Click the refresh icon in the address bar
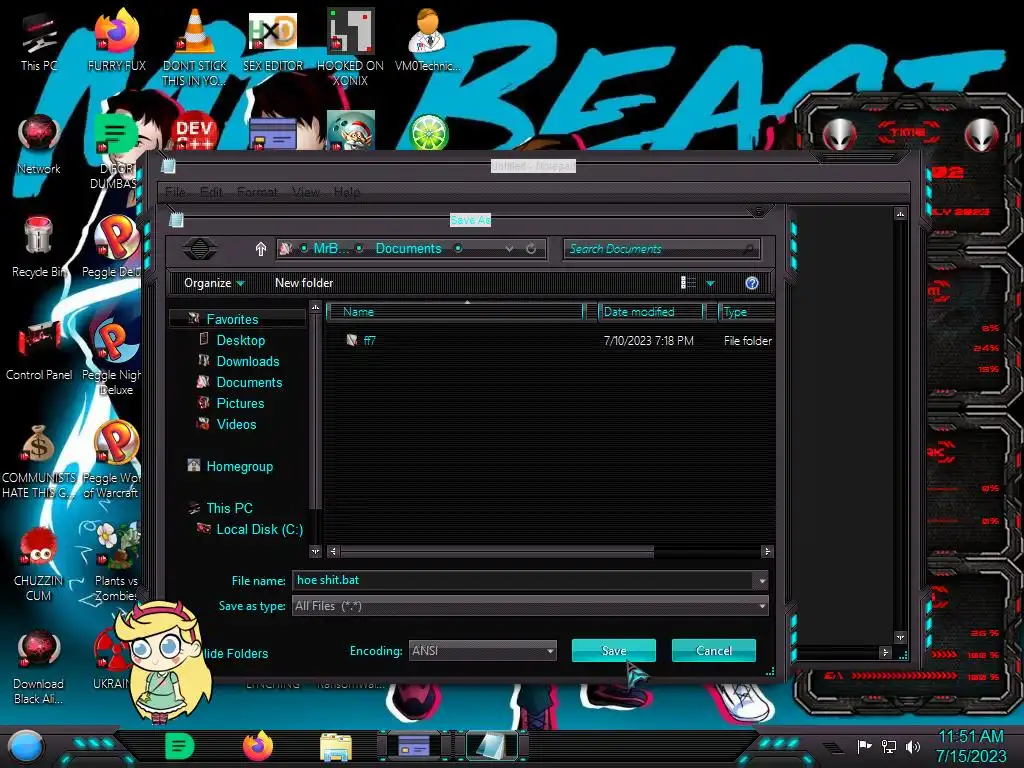Image resolution: width=1024 pixels, height=768 pixels. tap(531, 249)
